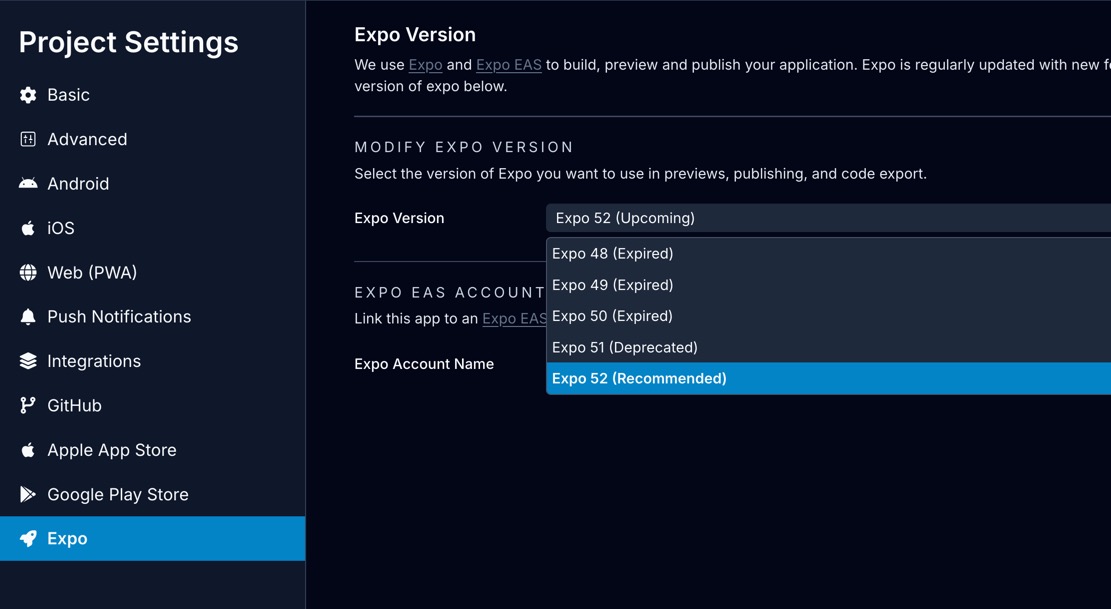Image resolution: width=1111 pixels, height=609 pixels.
Task: Choose Expo 49 (Expired) option
Action: (828, 285)
